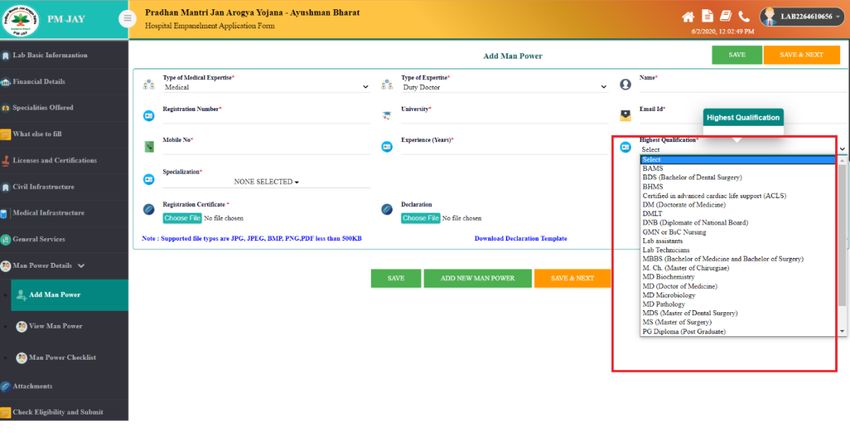This screenshot has height=443, width=850.
Task: Click Highest Qualification Select combo box
Action: [743, 150]
